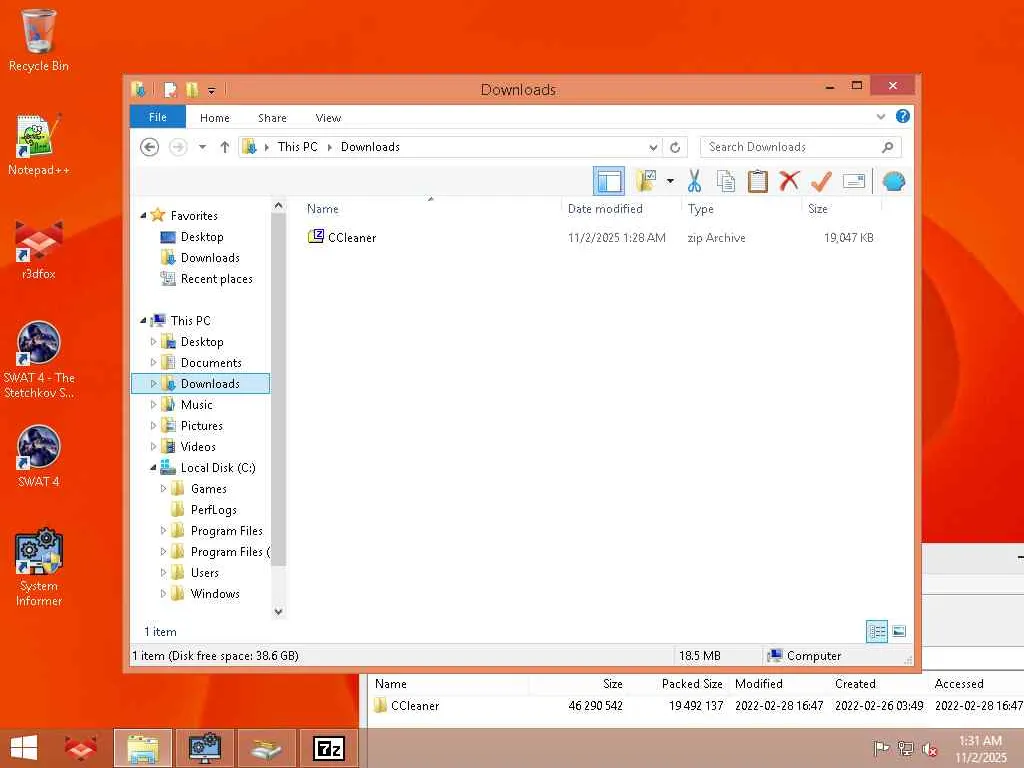Select the CCleaner folder in 7-Zip window

[x=415, y=706]
